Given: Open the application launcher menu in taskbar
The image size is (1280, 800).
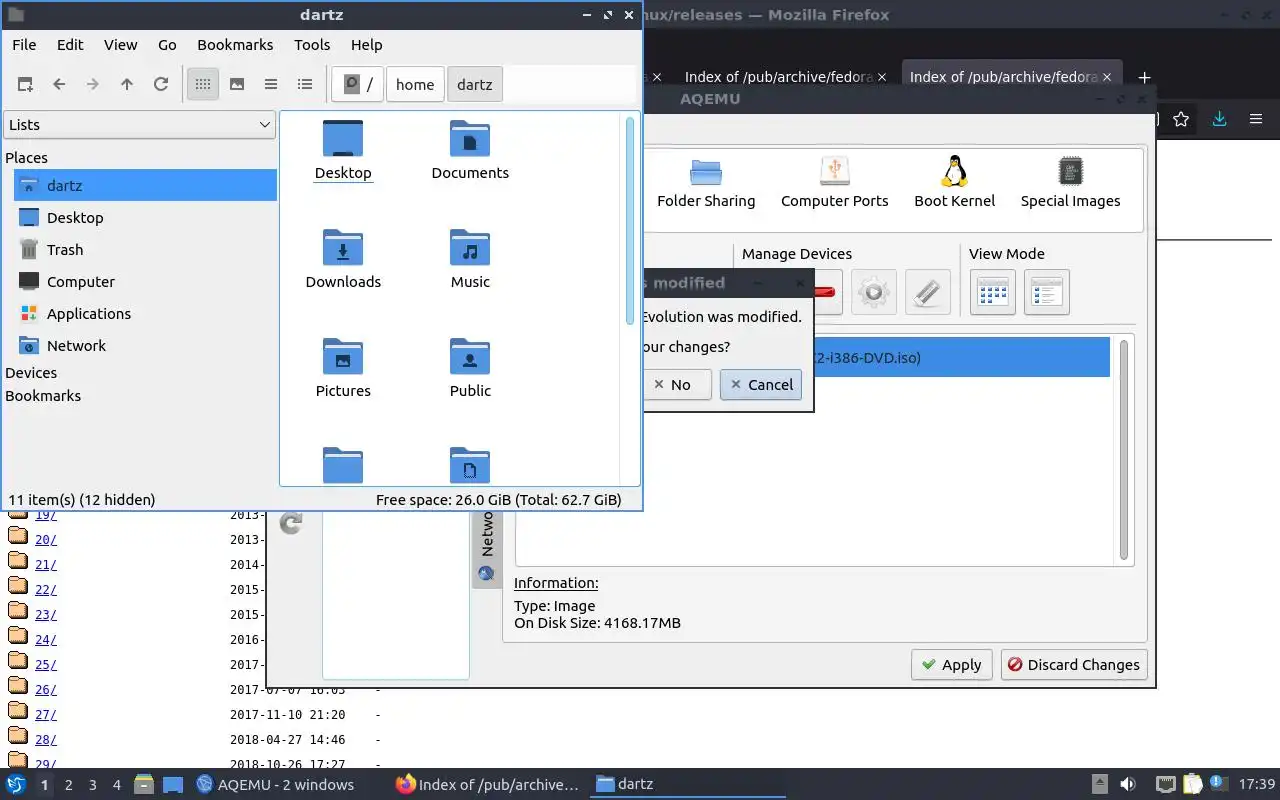Looking at the screenshot, I should coord(16,785).
